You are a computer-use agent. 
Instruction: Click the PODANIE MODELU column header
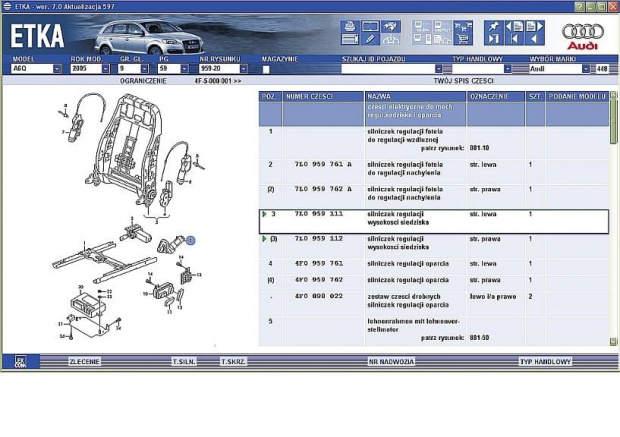pyautogui.click(x=577, y=96)
